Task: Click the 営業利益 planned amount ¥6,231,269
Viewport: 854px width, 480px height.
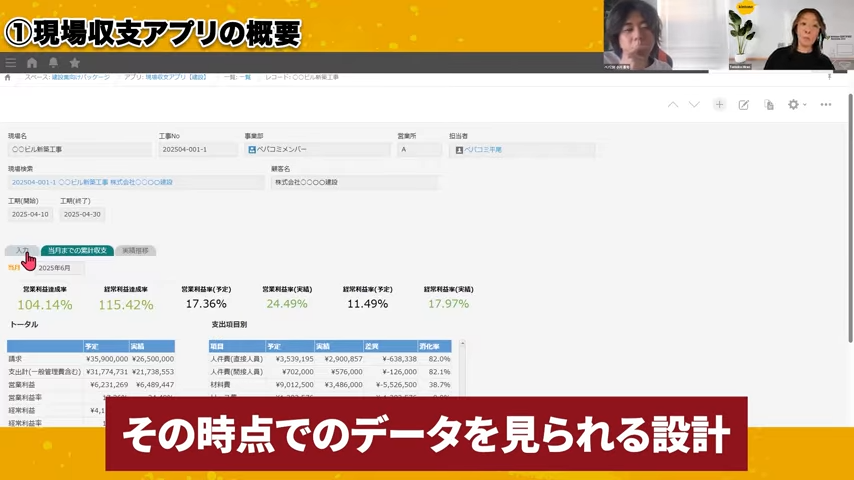Action: point(109,385)
